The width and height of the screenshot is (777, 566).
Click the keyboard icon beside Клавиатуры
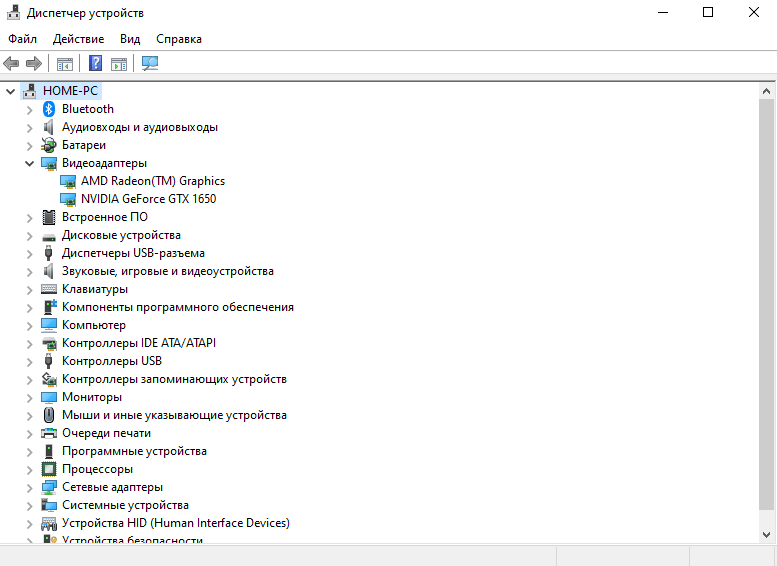[49, 289]
